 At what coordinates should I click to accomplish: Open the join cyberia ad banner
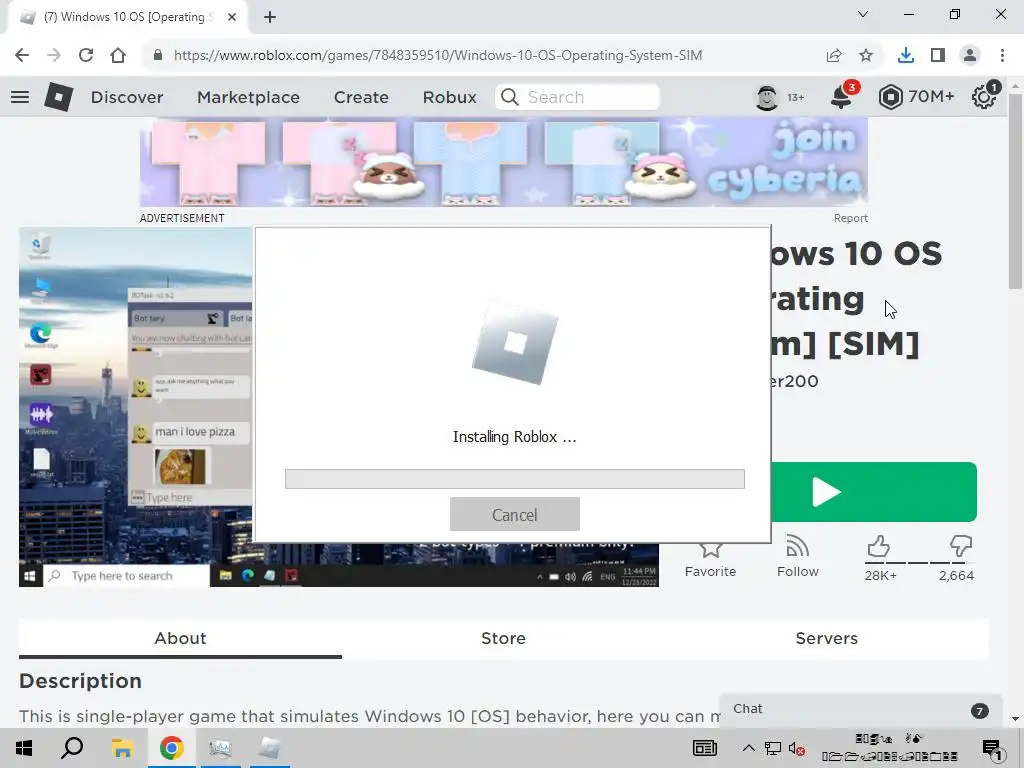(x=504, y=162)
